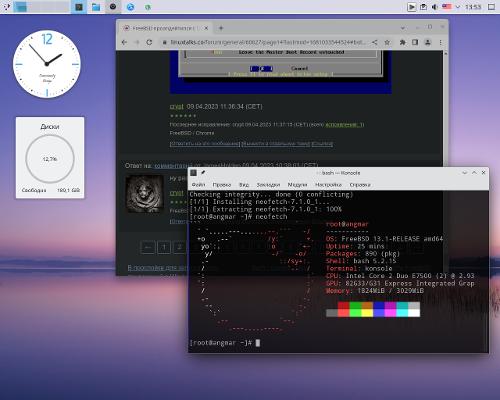Screen dimensions: 500x400
Task: Click the forum user avatar image
Action: pyautogui.click(x=144, y=194)
